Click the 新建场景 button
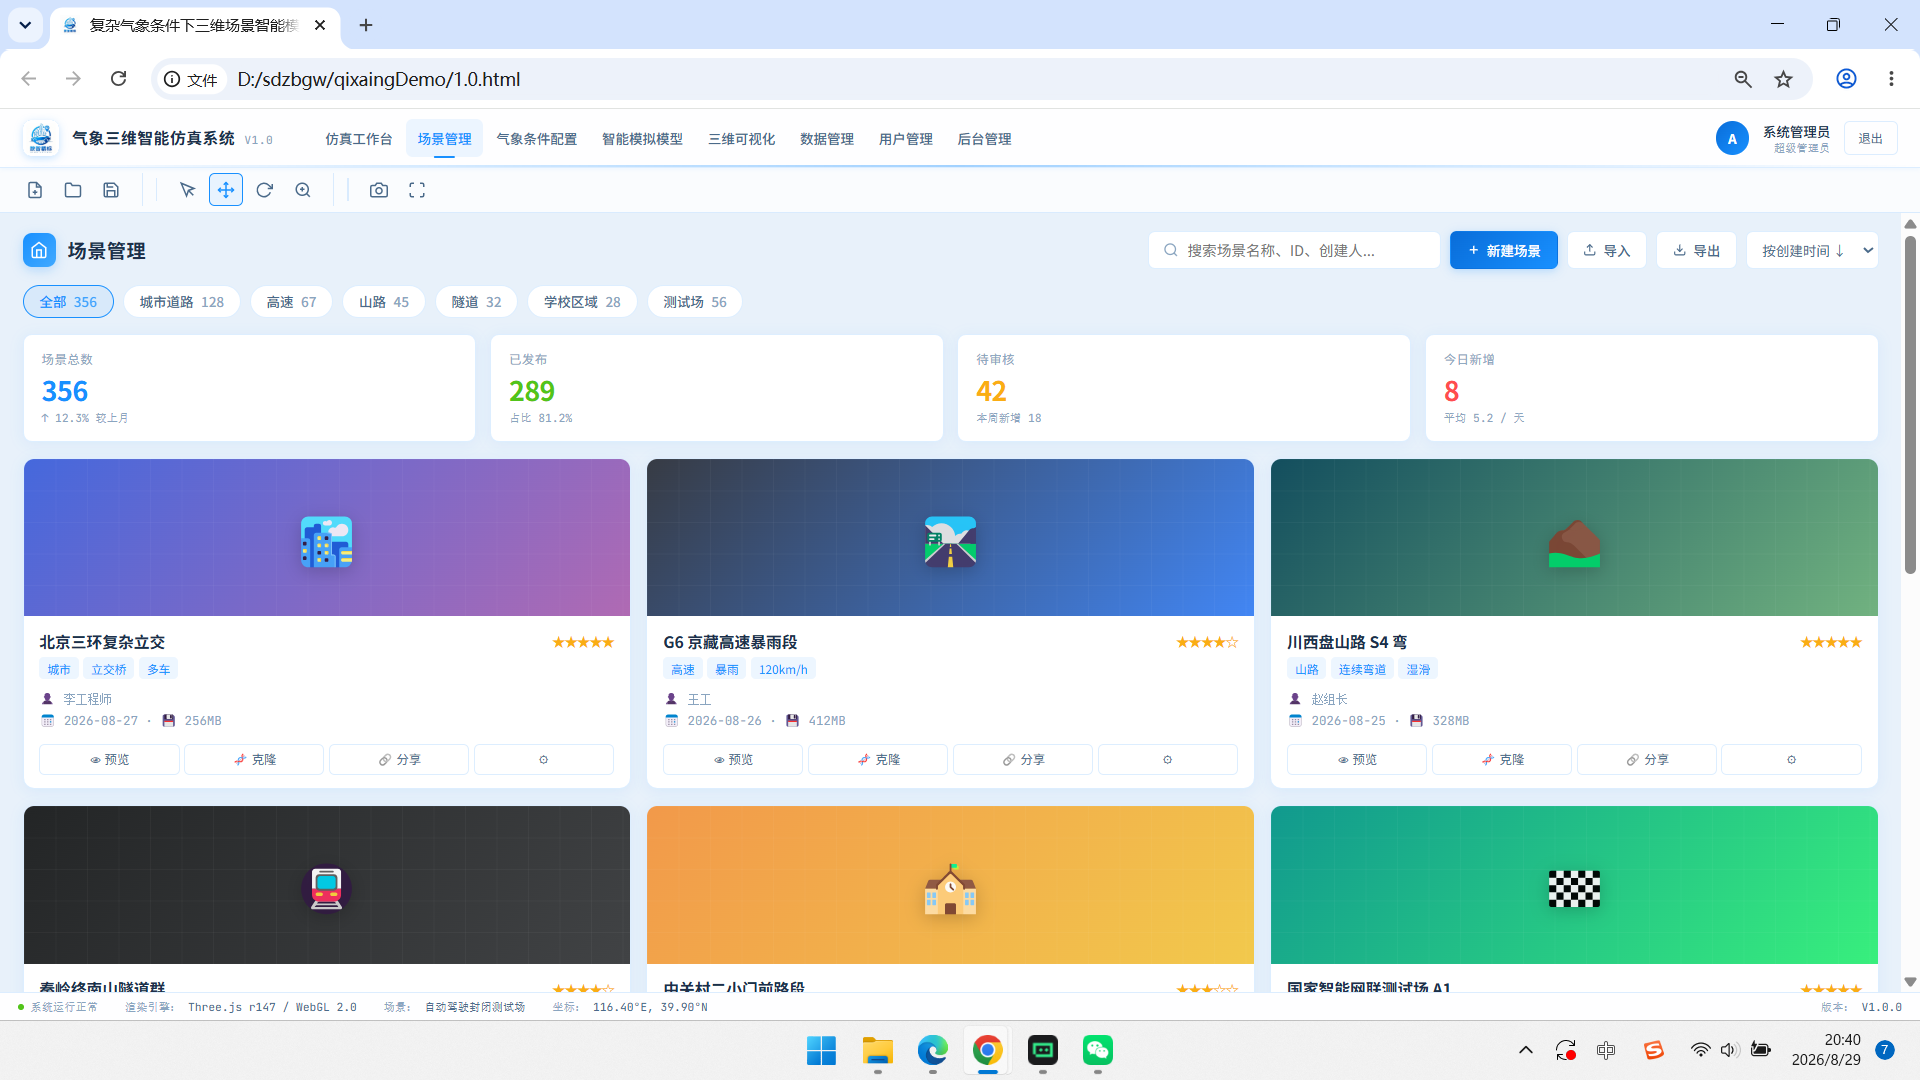The image size is (1920, 1080). [x=1504, y=251]
